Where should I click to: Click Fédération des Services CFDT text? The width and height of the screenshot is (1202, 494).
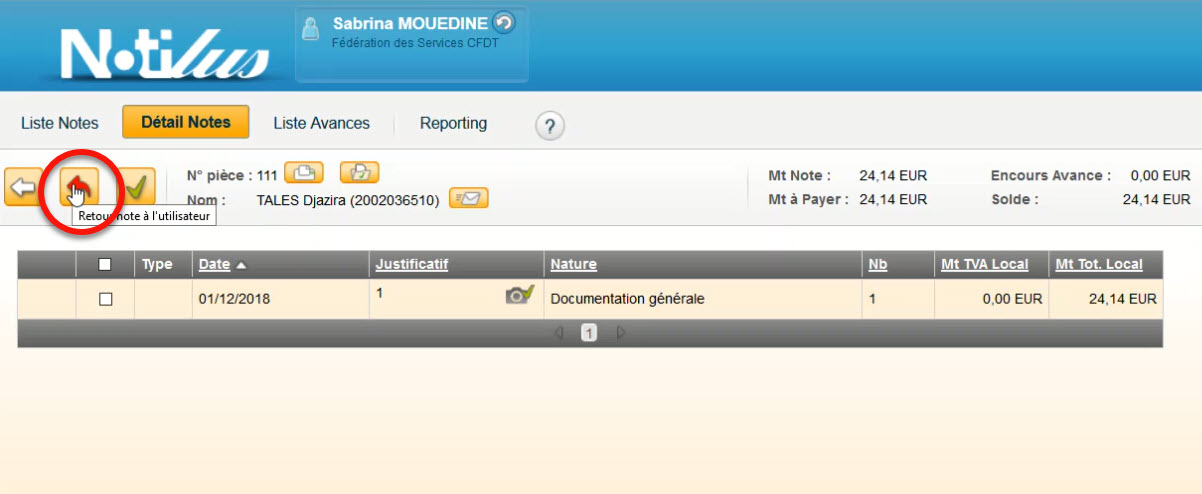(415, 43)
